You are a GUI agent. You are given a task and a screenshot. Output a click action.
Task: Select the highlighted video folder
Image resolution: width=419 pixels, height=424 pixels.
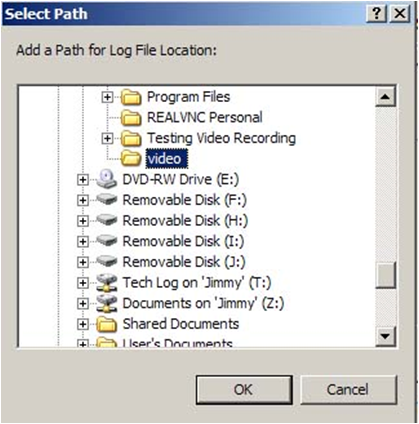(167, 159)
